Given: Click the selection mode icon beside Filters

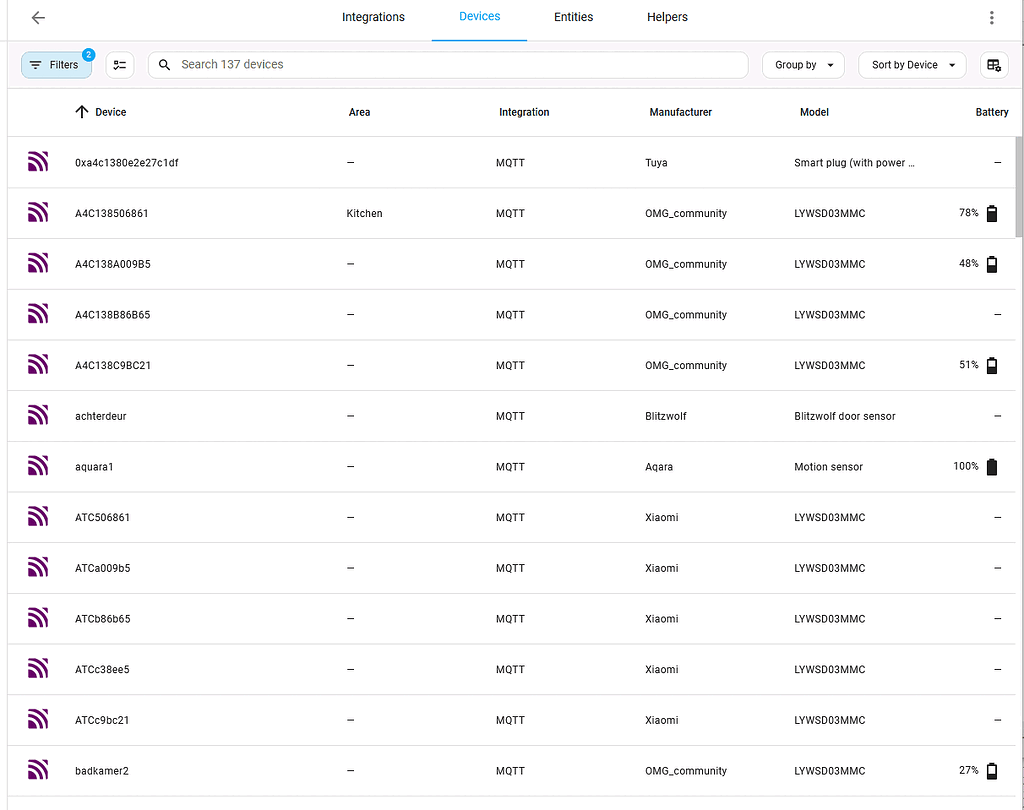Looking at the screenshot, I should click(120, 64).
